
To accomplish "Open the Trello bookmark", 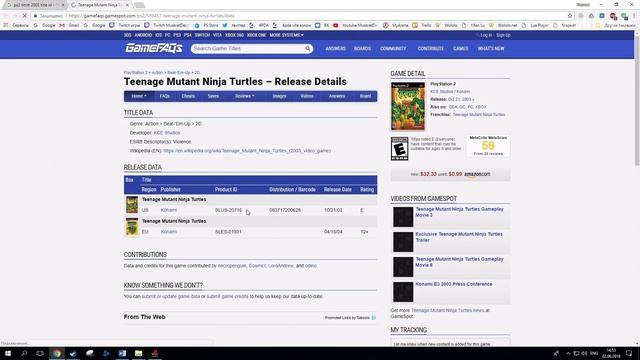I will [422, 25].
